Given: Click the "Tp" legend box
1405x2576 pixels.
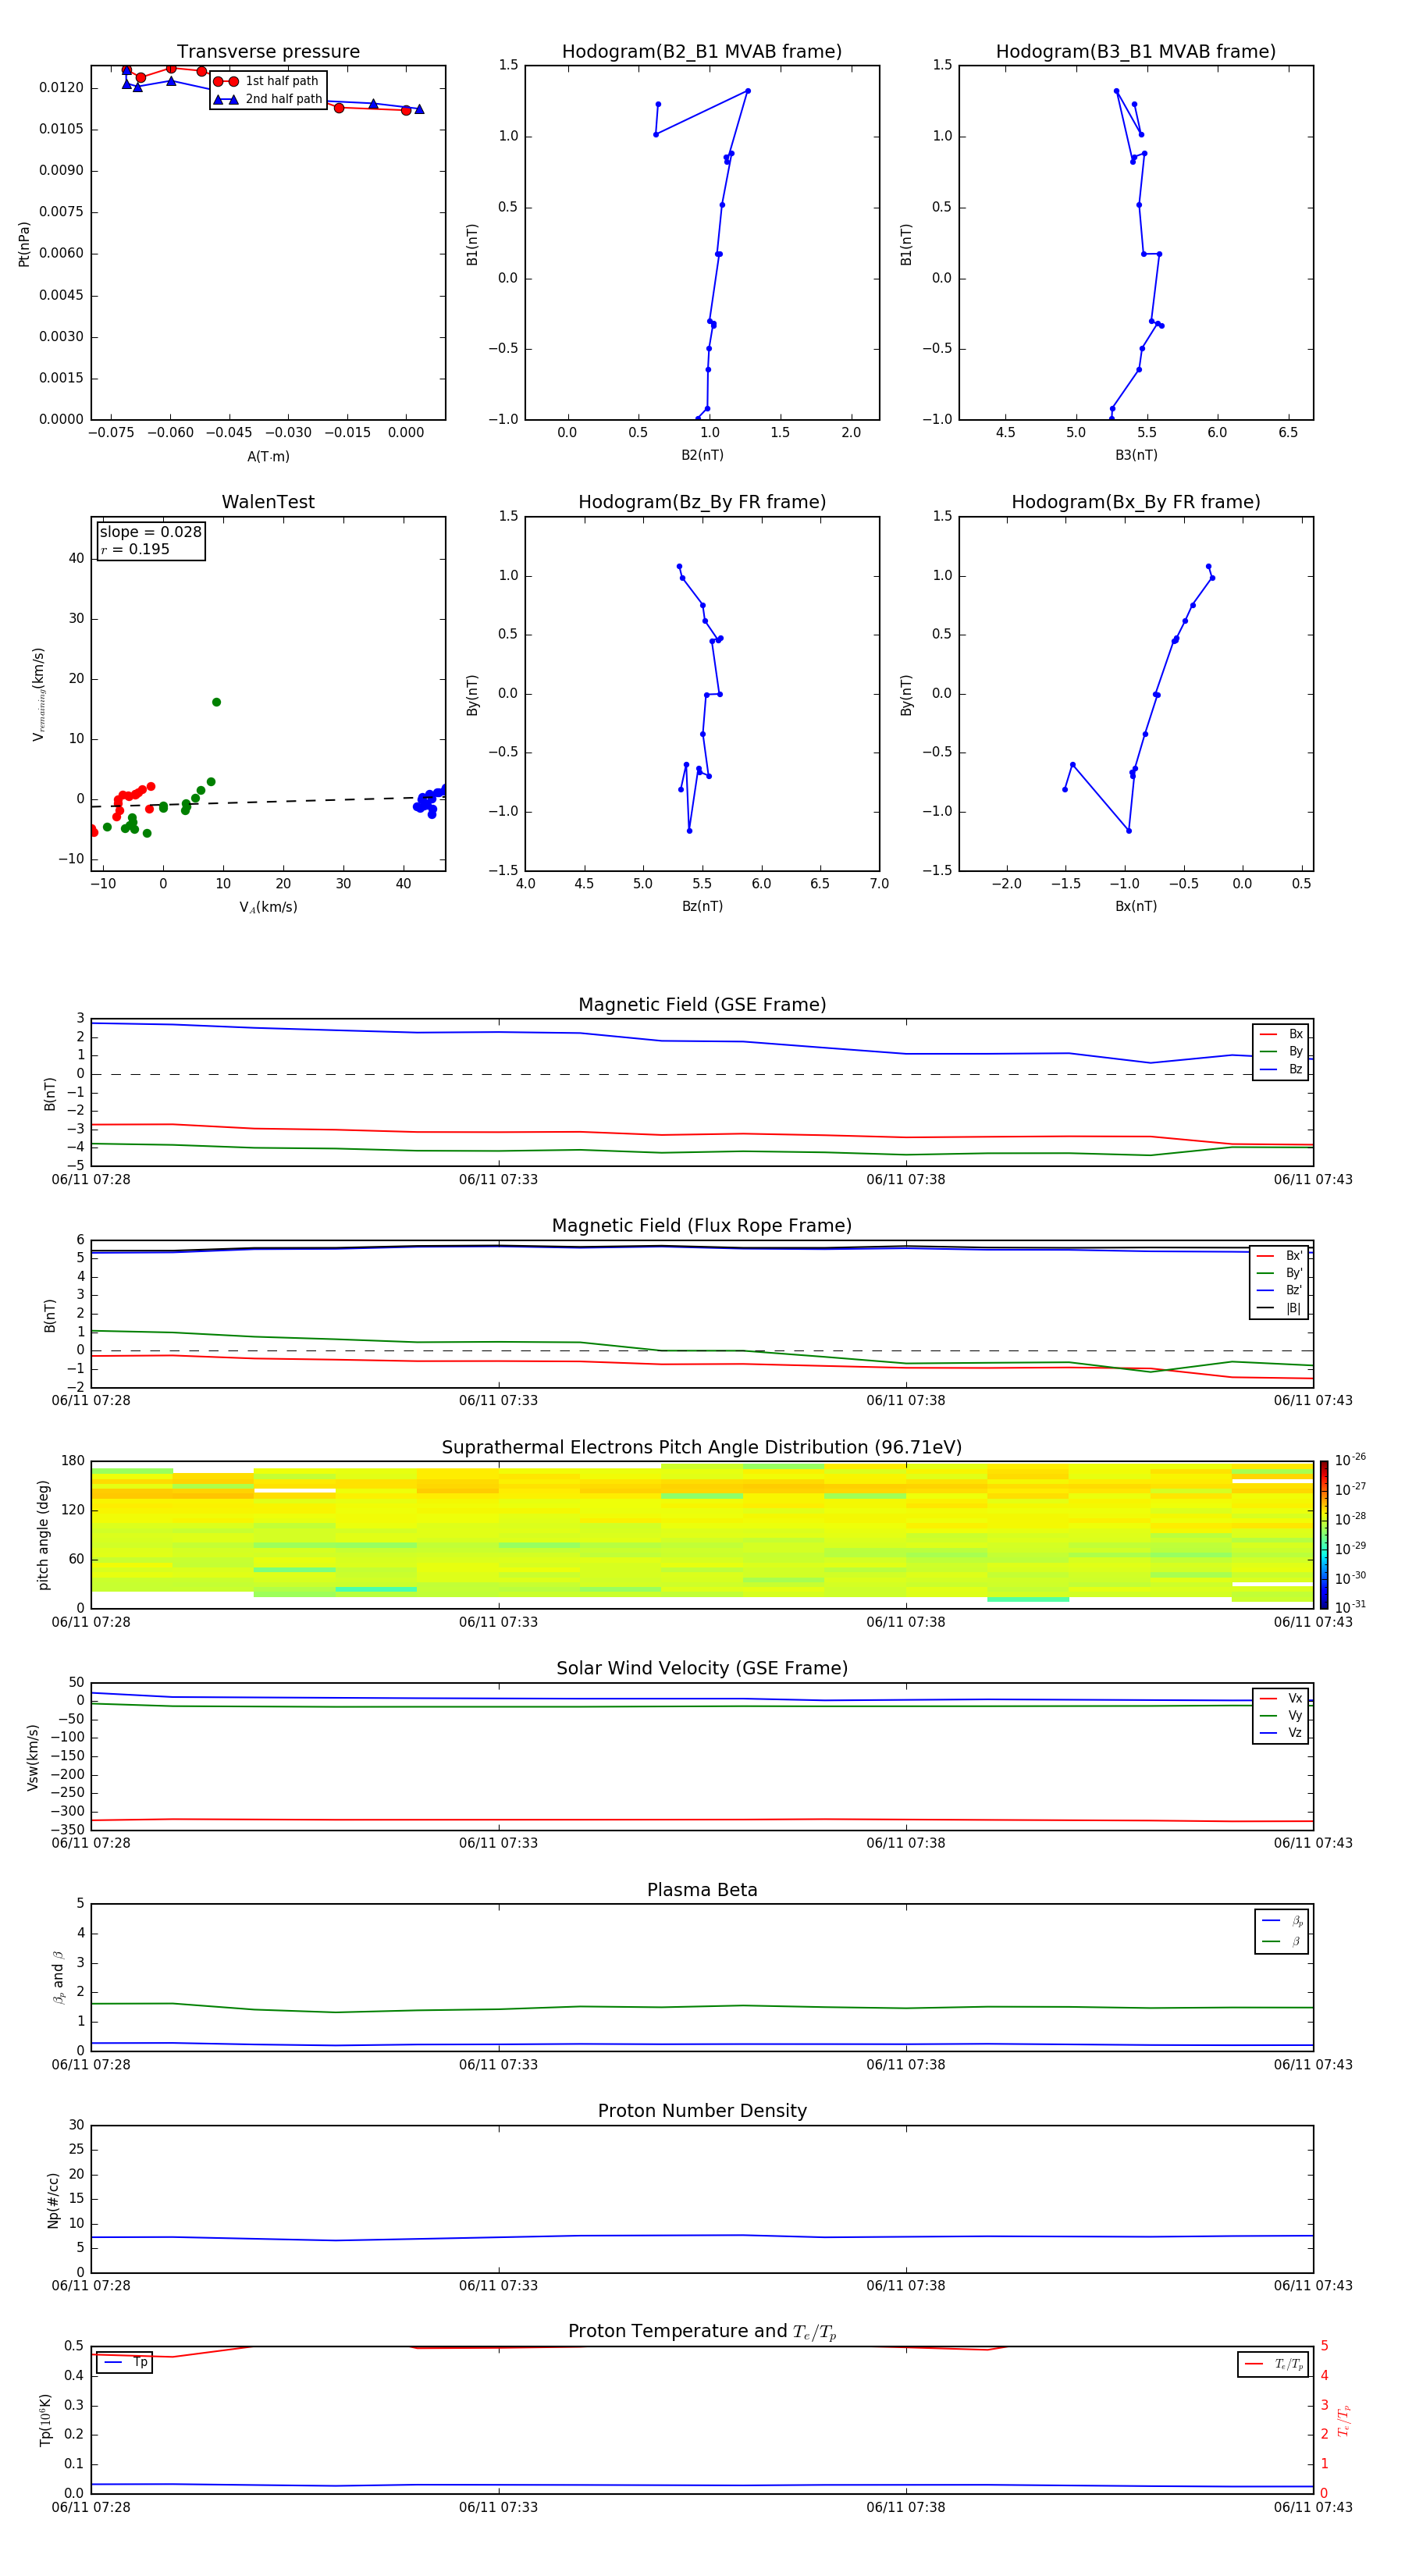Looking at the screenshot, I should [125, 2362].
